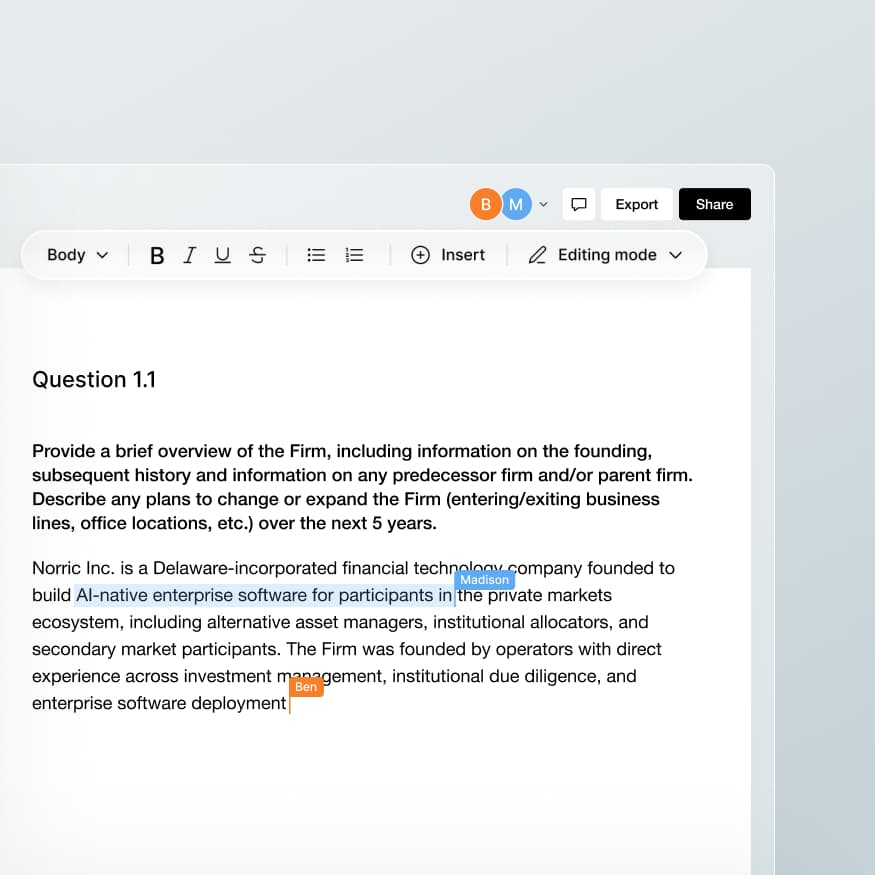
Task: Click the Export button
Action: [x=636, y=204]
